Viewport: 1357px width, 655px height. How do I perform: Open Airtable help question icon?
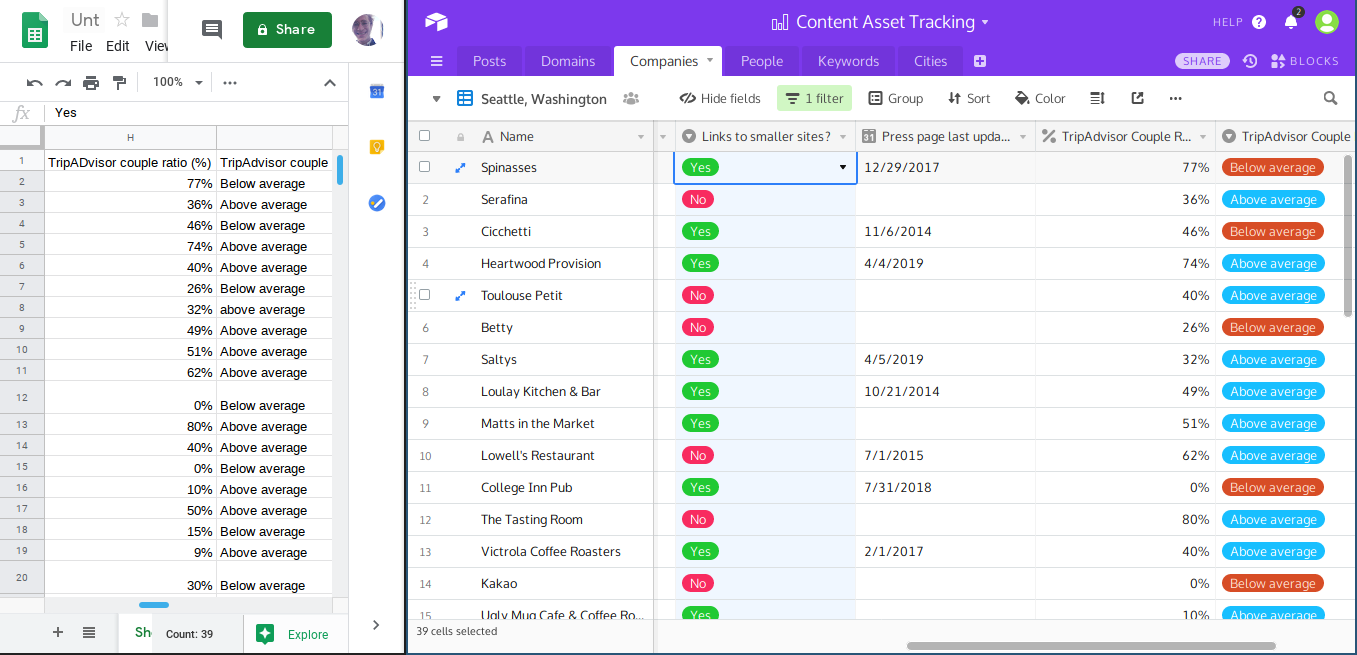pos(1259,22)
